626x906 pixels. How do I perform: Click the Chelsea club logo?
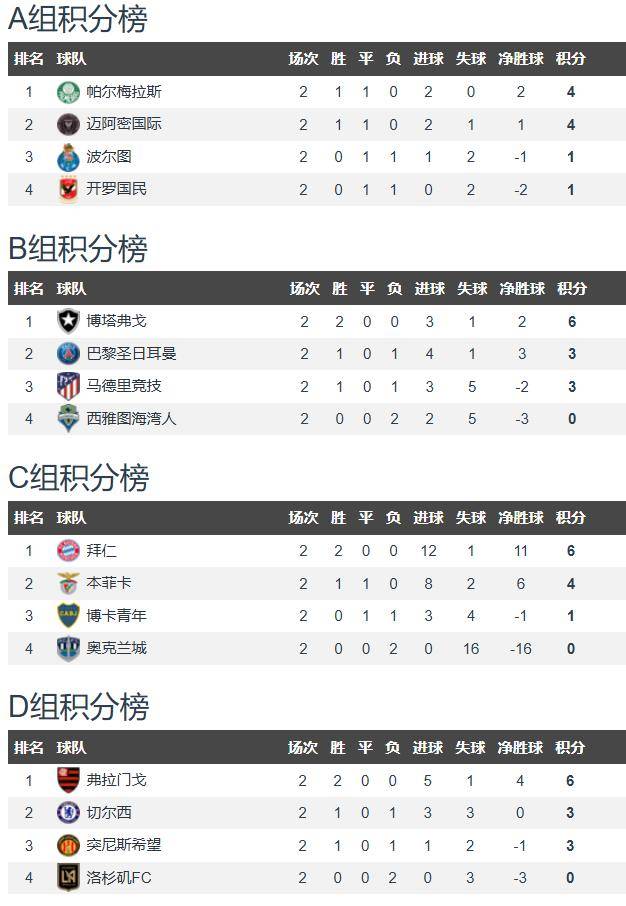(x=68, y=813)
